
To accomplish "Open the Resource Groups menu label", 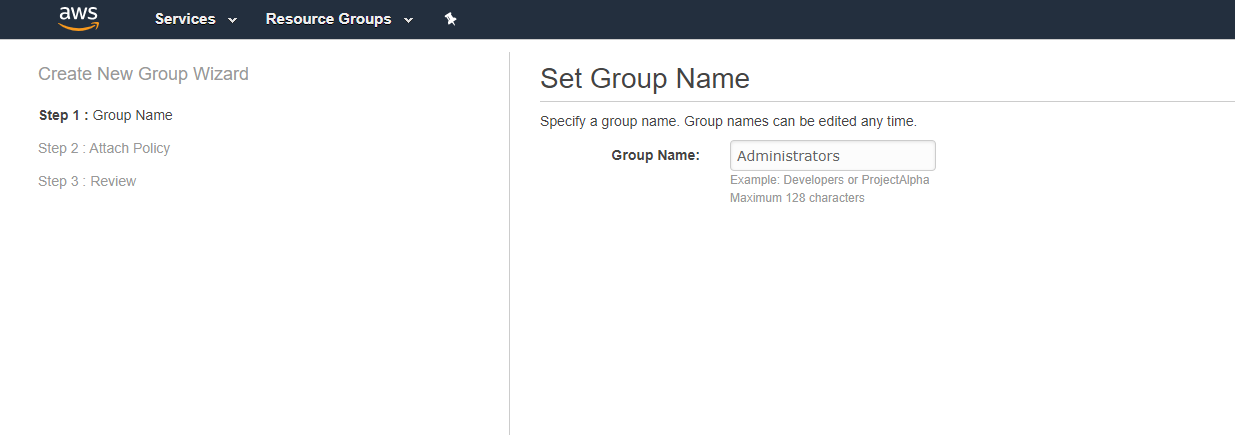I will coord(328,19).
